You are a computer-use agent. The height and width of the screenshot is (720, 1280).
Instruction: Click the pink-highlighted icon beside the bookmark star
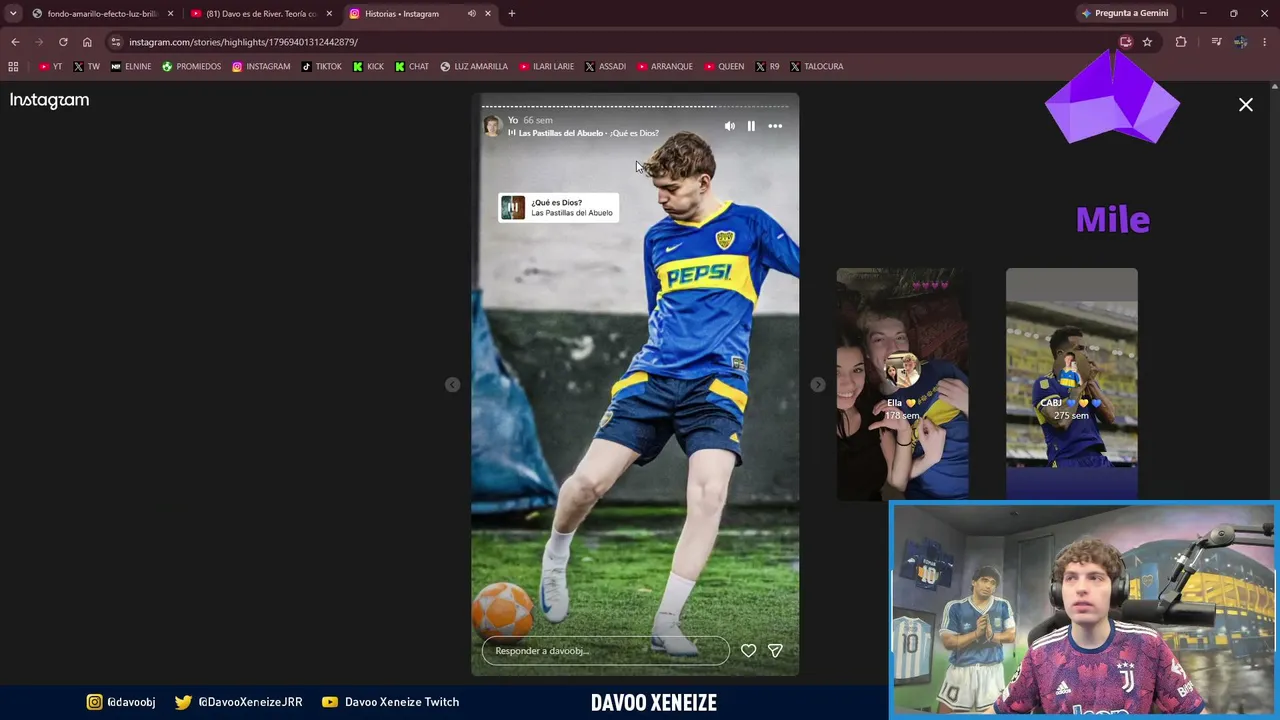pyautogui.click(x=1126, y=42)
